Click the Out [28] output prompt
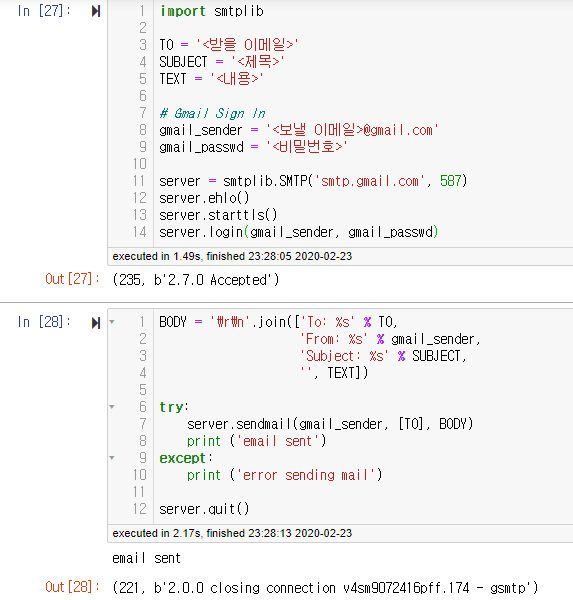 (x=72, y=587)
